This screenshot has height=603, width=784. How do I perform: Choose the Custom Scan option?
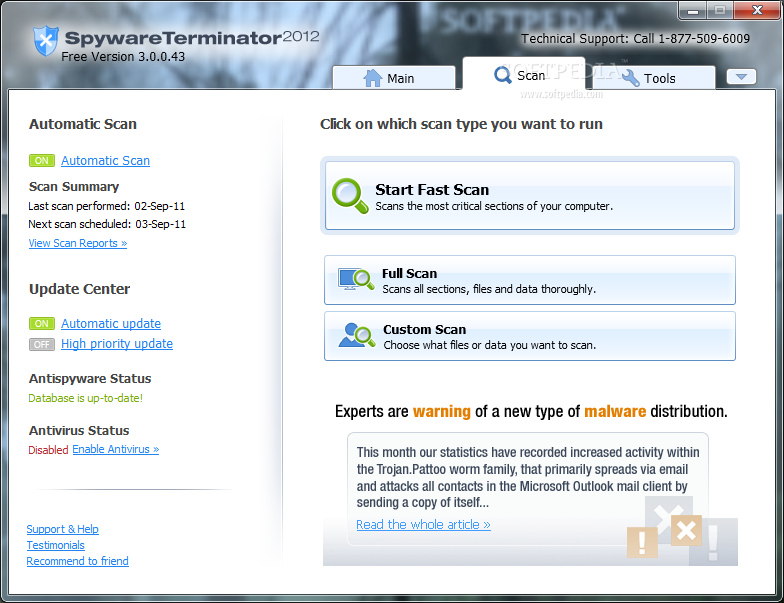530,336
